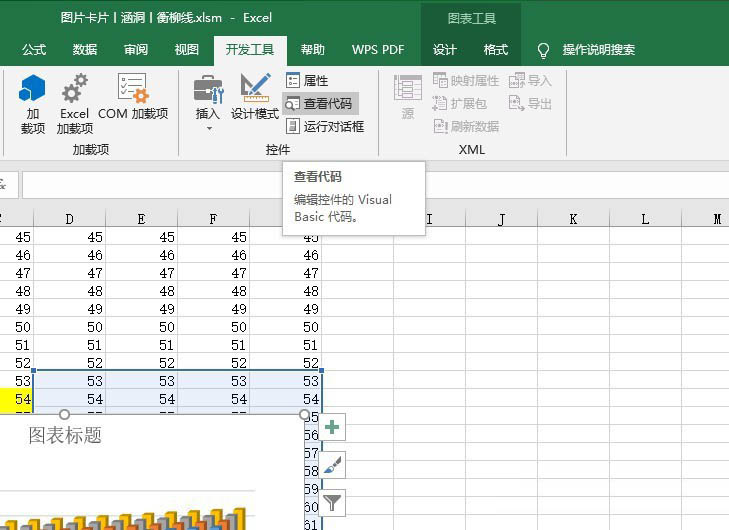This screenshot has width=729, height=530.
Task: Expand the 插入 controls dropdown
Action: [x=207, y=103]
